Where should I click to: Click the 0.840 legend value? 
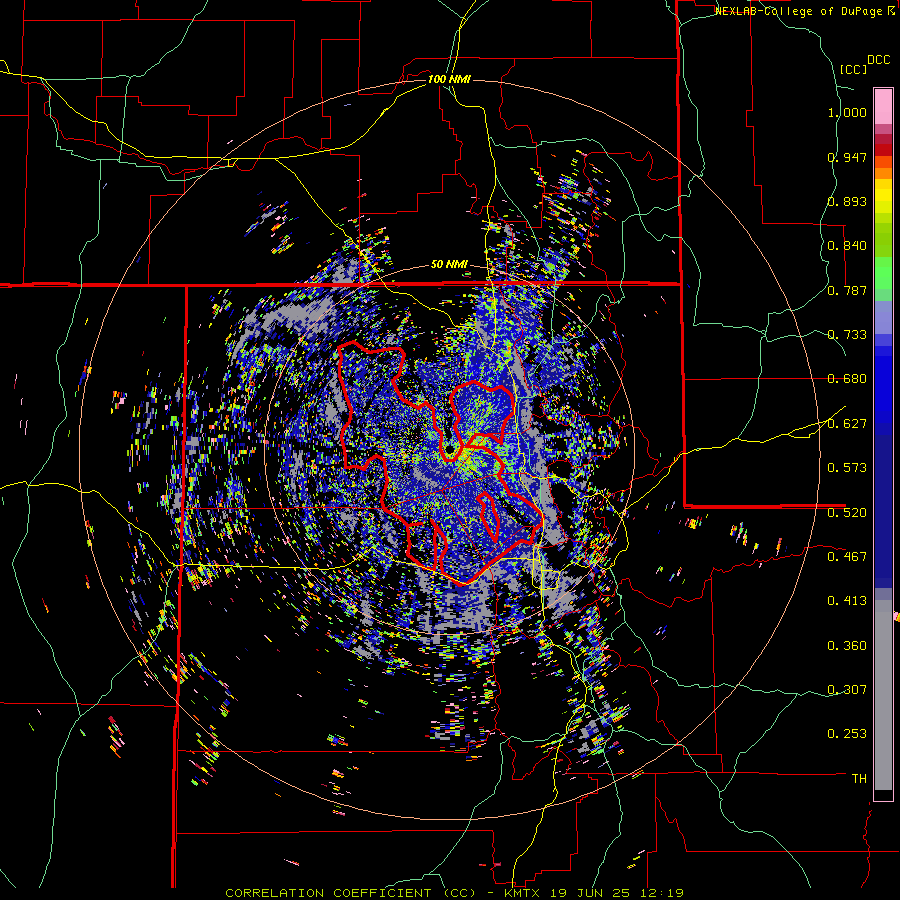click(x=847, y=246)
